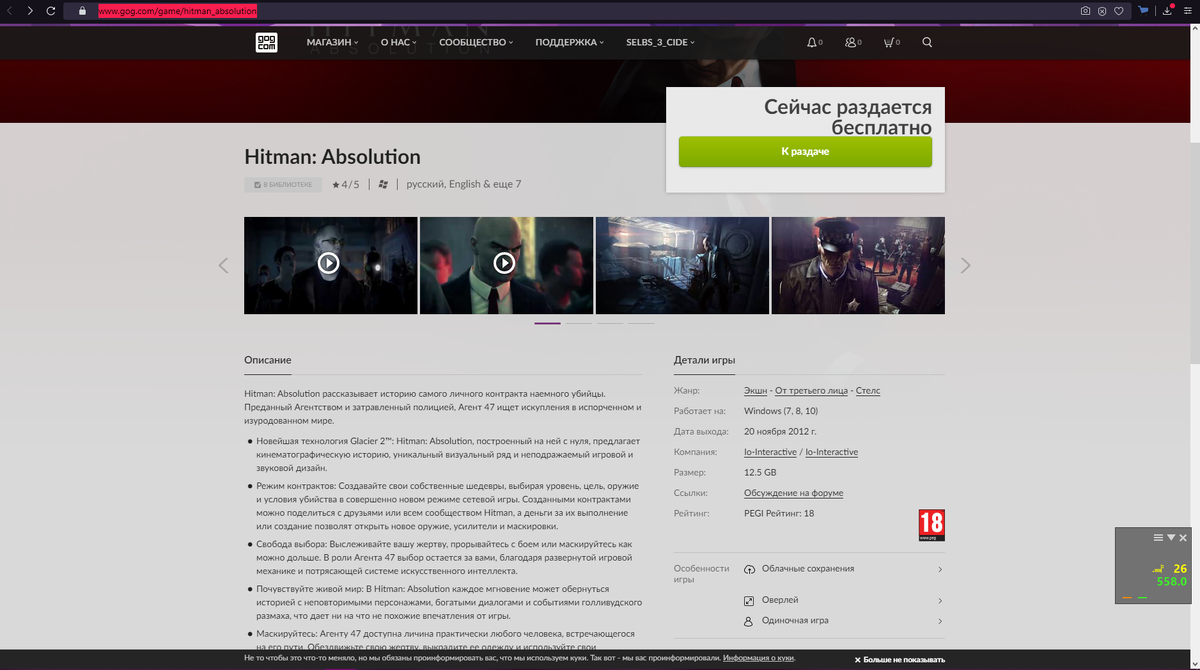Open the search magnifier icon
1200x670 pixels.
(x=927, y=42)
